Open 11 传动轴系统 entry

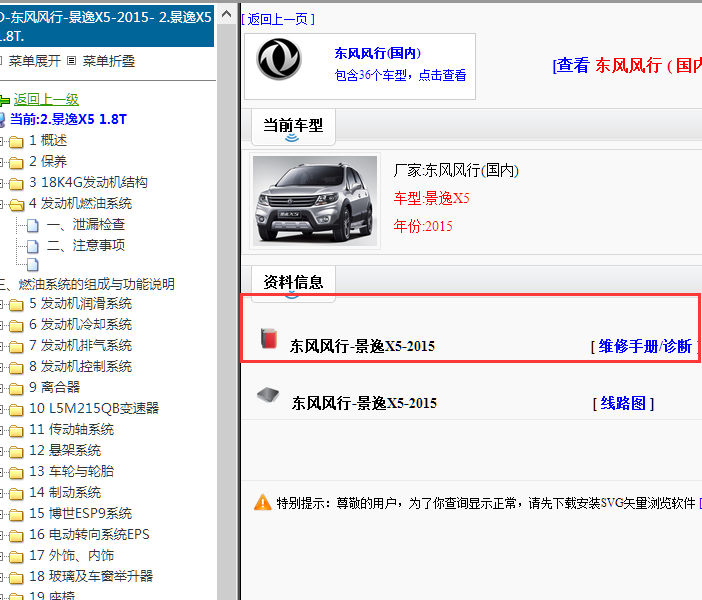72,429
